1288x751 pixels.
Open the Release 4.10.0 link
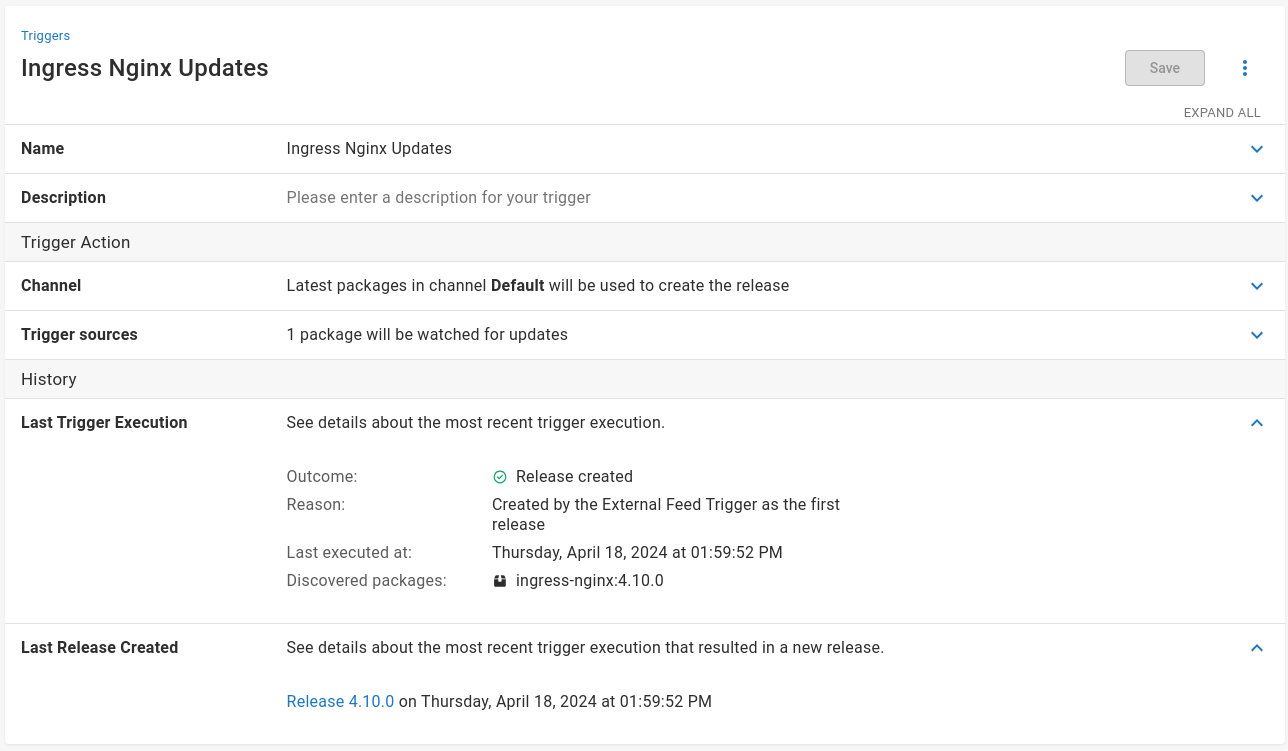coord(340,702)
